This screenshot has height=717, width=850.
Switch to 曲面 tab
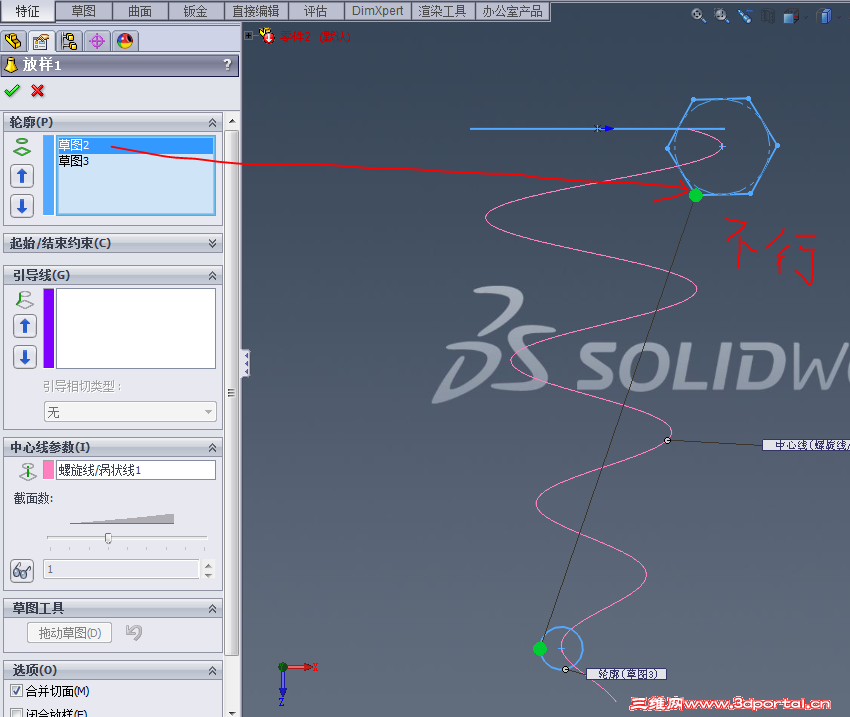[x=140, y=11]
